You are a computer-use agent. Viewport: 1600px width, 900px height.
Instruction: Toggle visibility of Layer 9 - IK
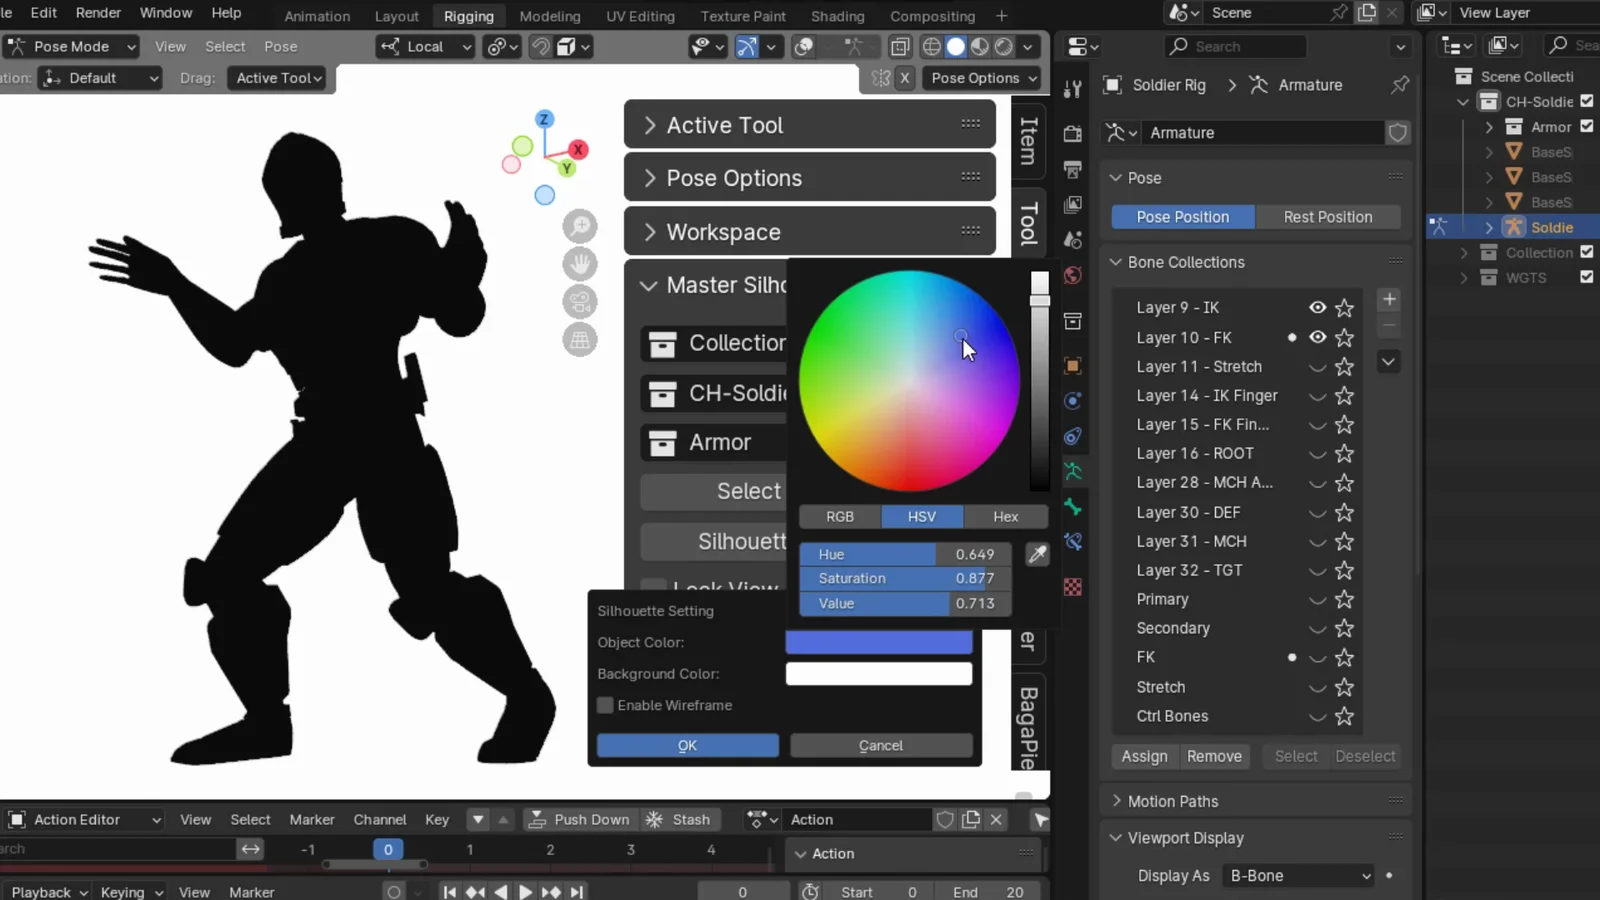pos(1317,308)
